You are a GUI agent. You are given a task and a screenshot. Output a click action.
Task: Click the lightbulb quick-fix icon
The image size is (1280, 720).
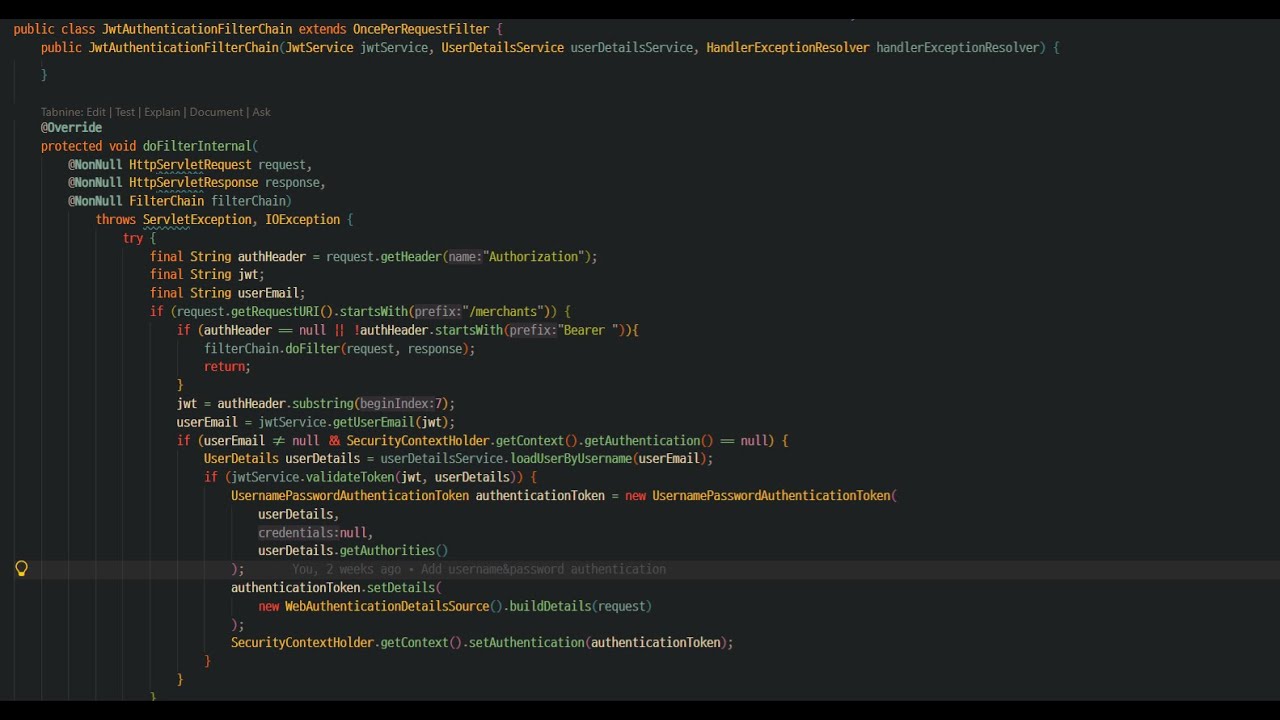21,569
